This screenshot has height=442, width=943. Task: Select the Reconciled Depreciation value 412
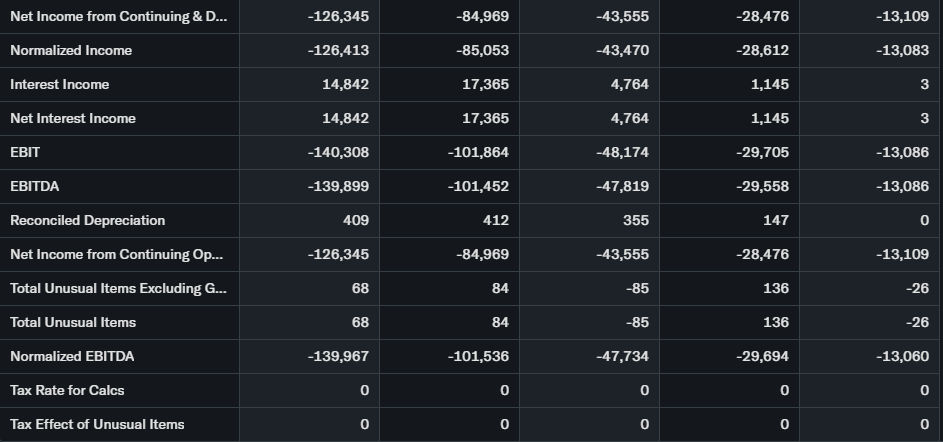click(496, 220)
